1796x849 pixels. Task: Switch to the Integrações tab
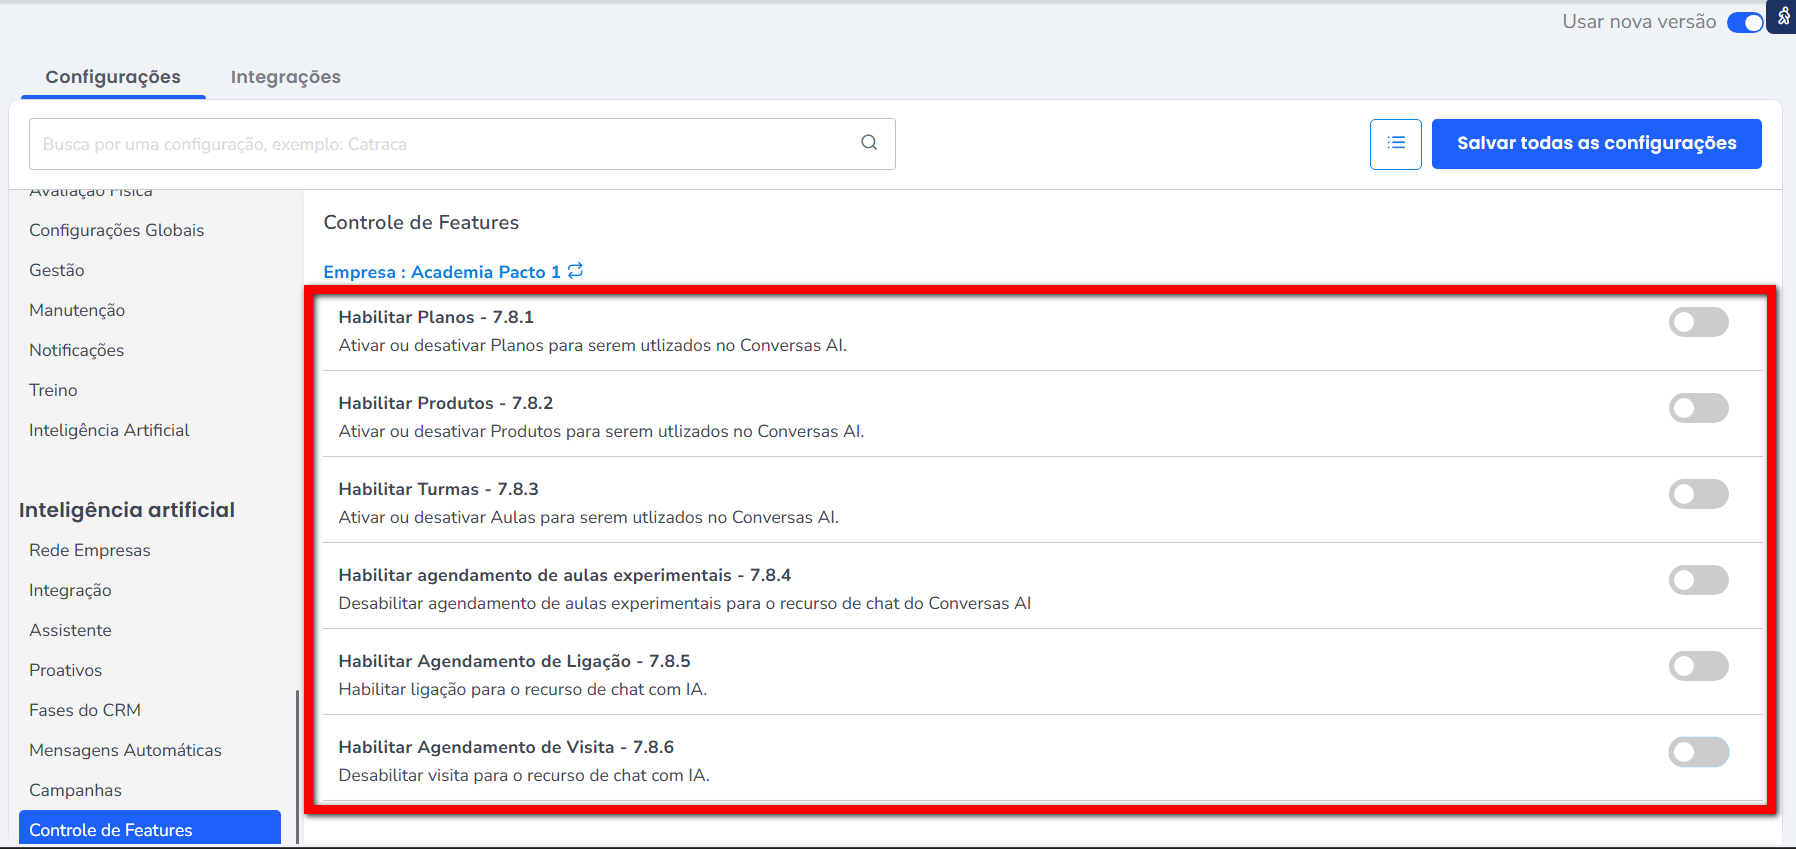point(285,77)
